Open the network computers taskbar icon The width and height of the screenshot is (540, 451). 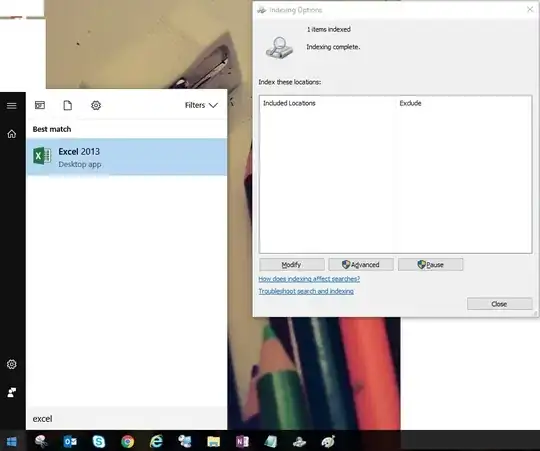185,441
